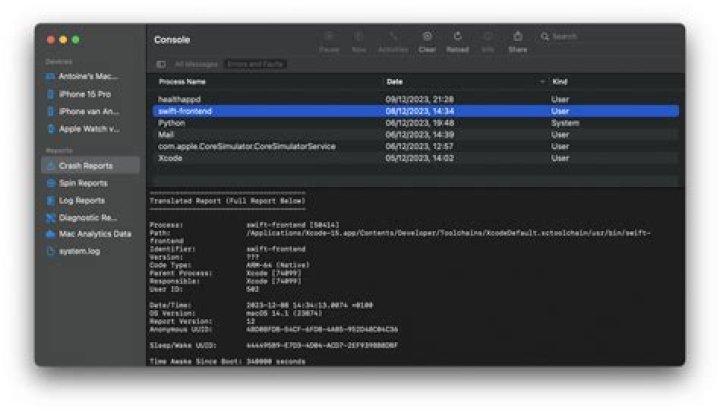The width and height of the screenshot is (720, 412).
Task: Click the Time Awake Since Boot line
Action: click(227, 361)
